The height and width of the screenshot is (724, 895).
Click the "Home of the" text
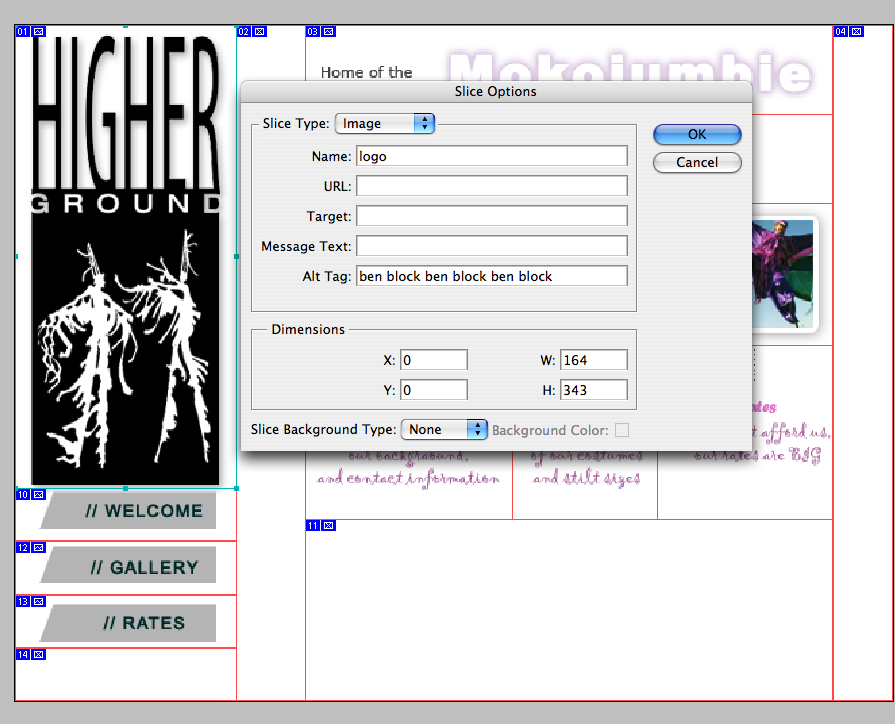tap(366, 73)
